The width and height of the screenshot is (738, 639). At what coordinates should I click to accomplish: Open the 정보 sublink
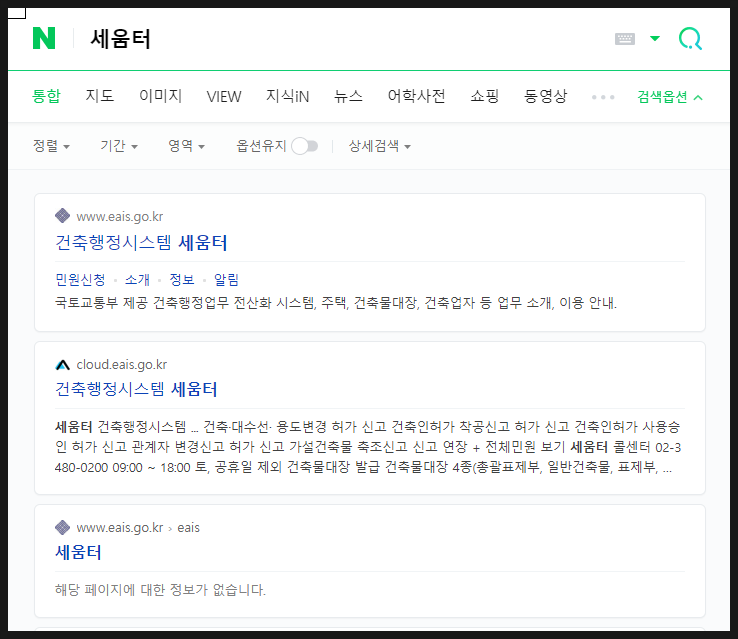pos(182,280)
